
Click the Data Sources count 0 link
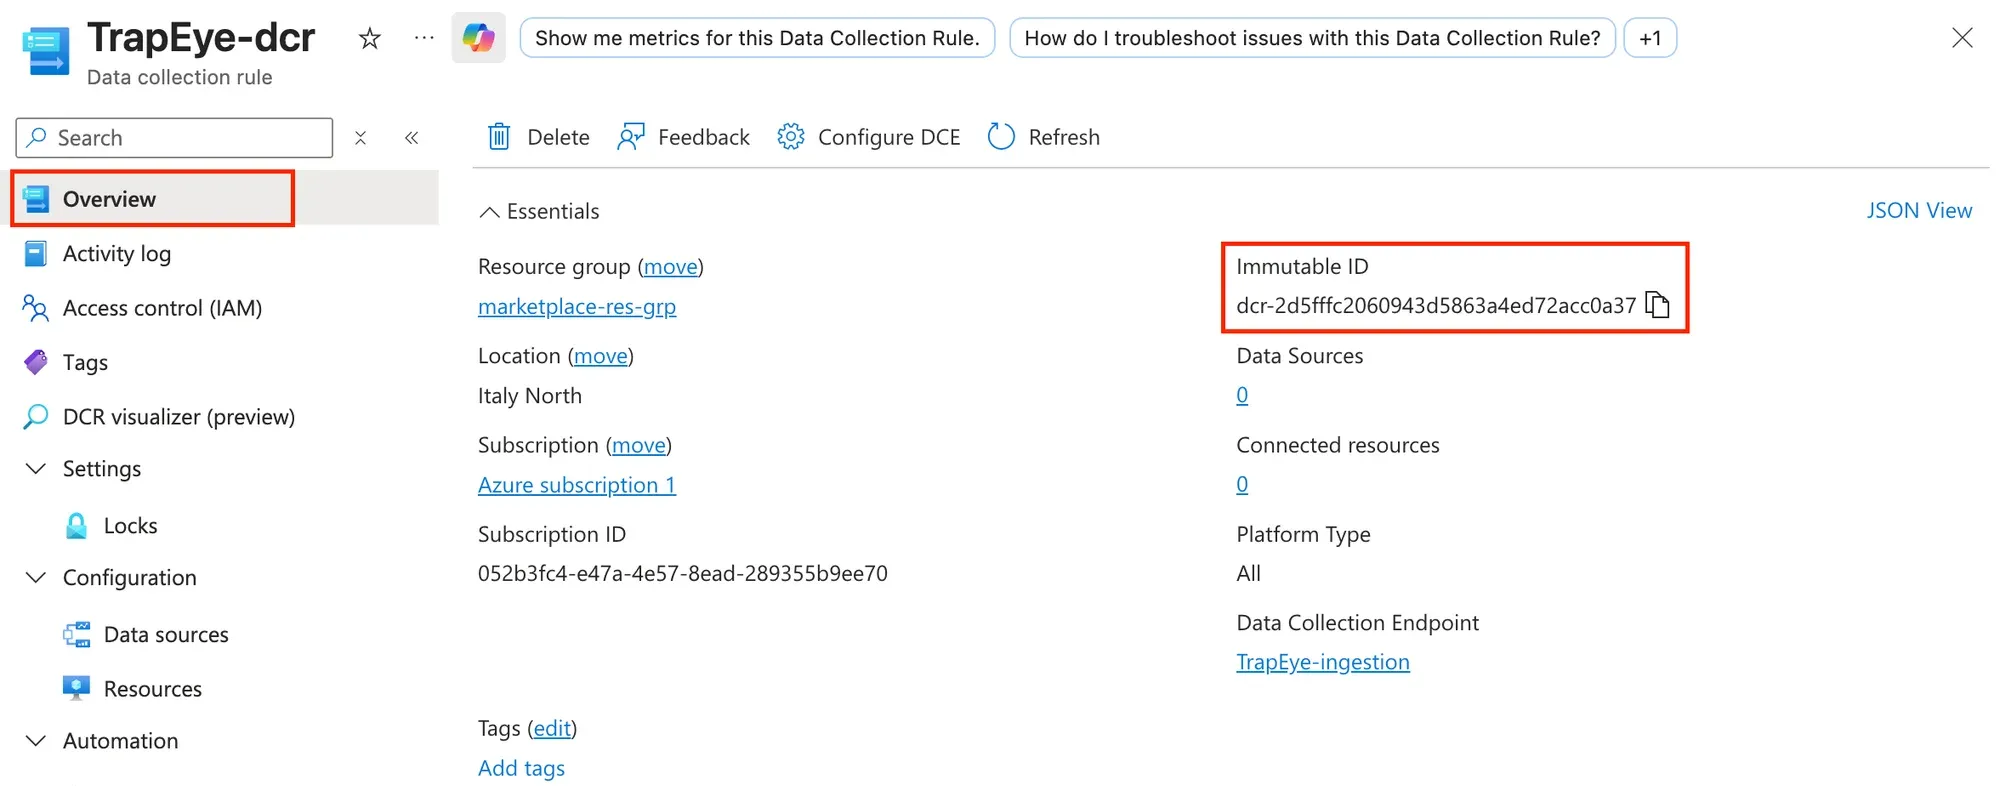(x=1242, y=395)
